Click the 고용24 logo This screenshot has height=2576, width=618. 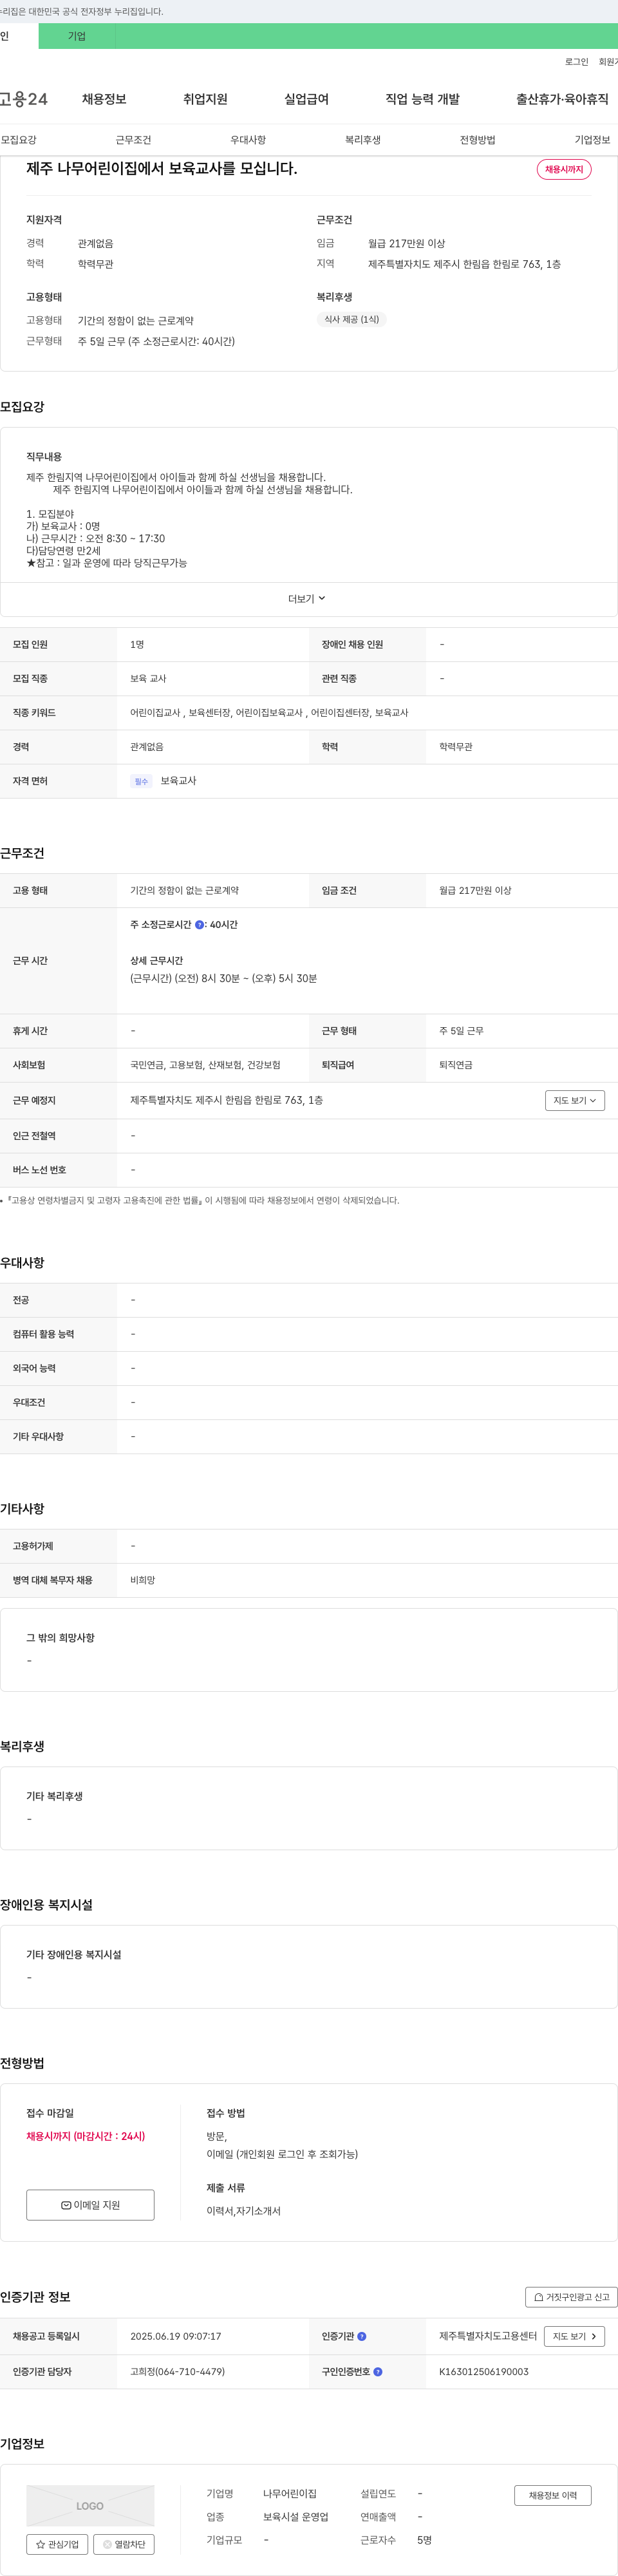tap(24, 99)
